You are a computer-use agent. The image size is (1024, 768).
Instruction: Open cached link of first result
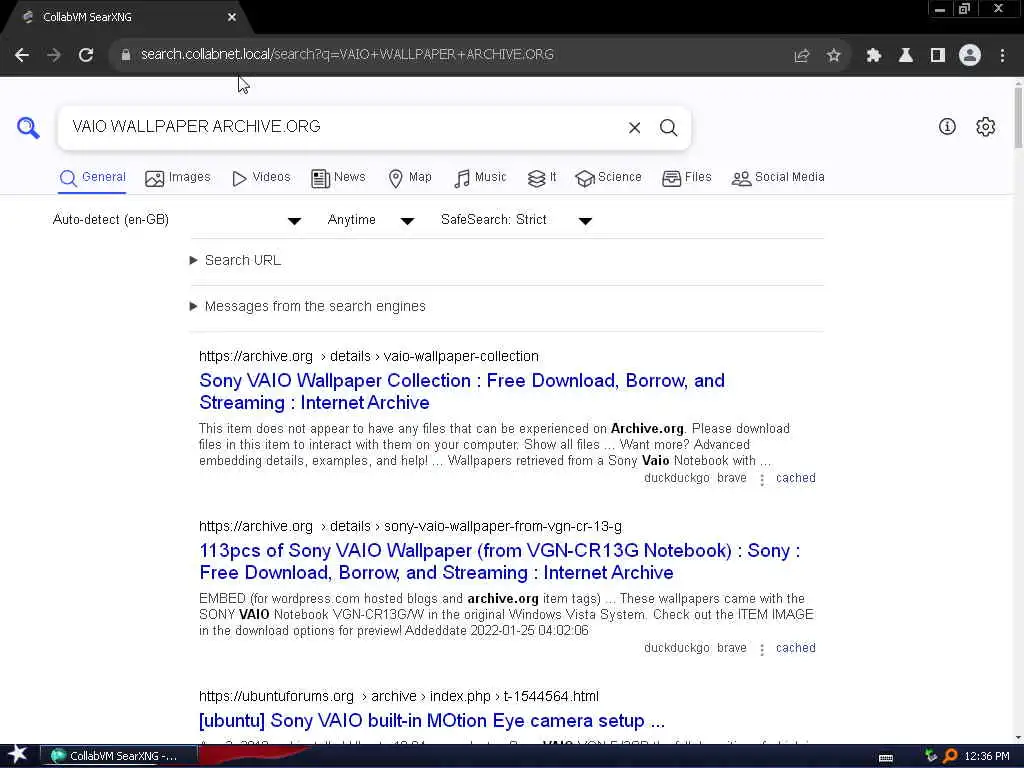(795, 478)
